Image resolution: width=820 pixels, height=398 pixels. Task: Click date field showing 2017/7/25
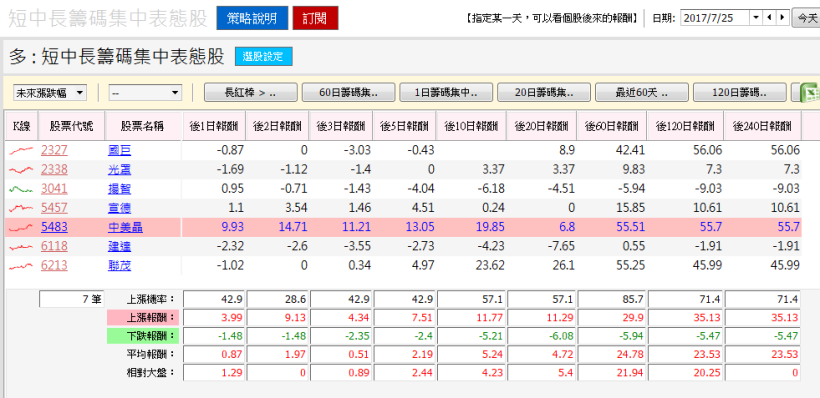(x=715, y=18)
